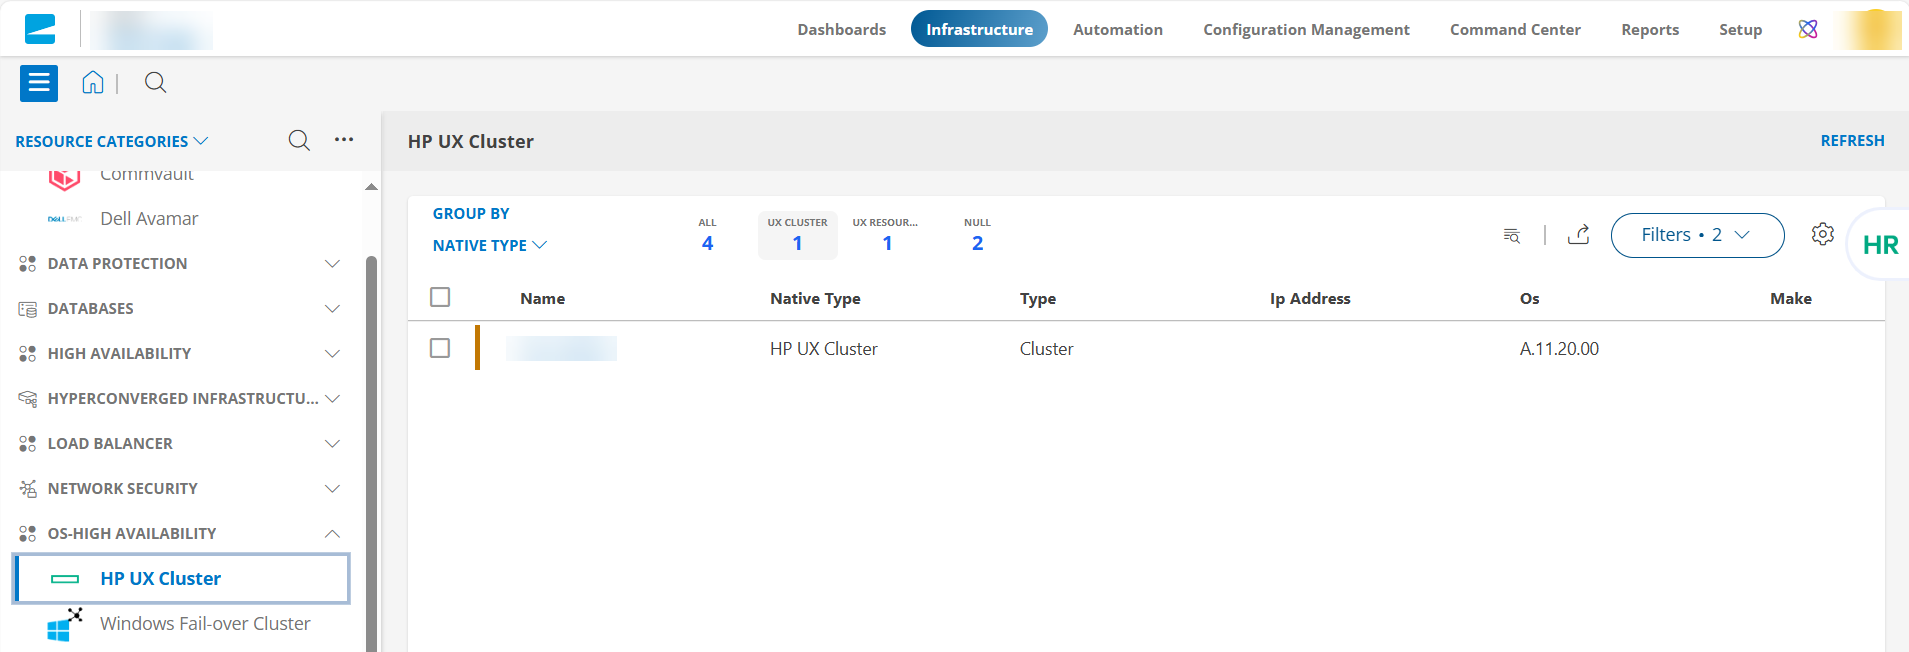Click the Dell Avamar logo icon
Viewport: 1909px width, 652px height.
point(64,219)
